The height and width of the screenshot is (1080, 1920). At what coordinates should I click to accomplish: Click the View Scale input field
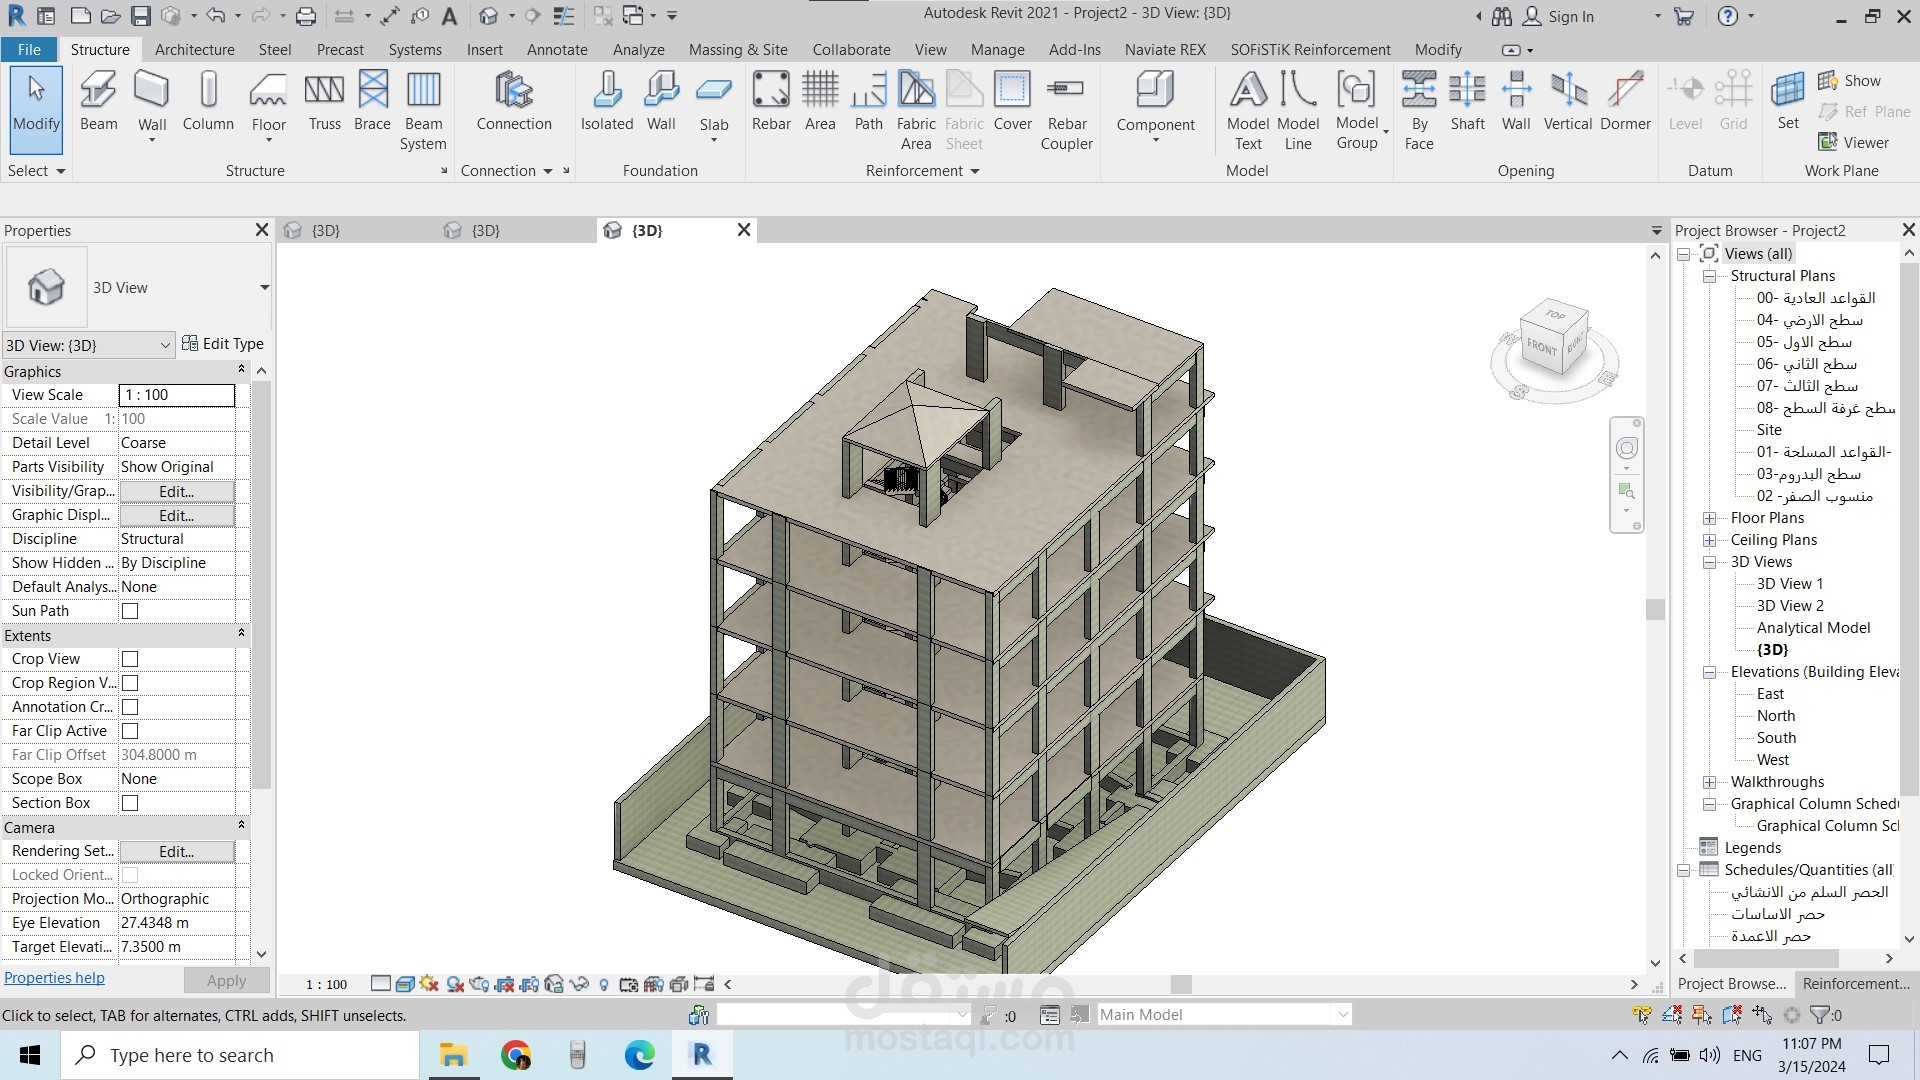pyautogui.click(x=177, y=395)
